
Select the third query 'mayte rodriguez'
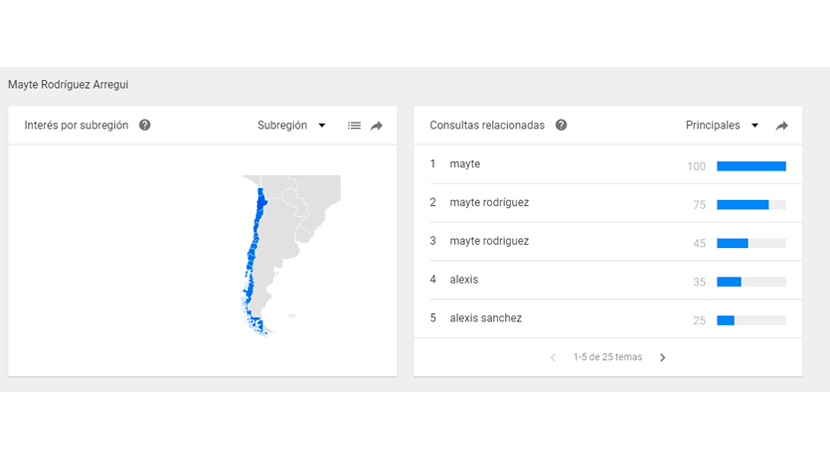489,241
